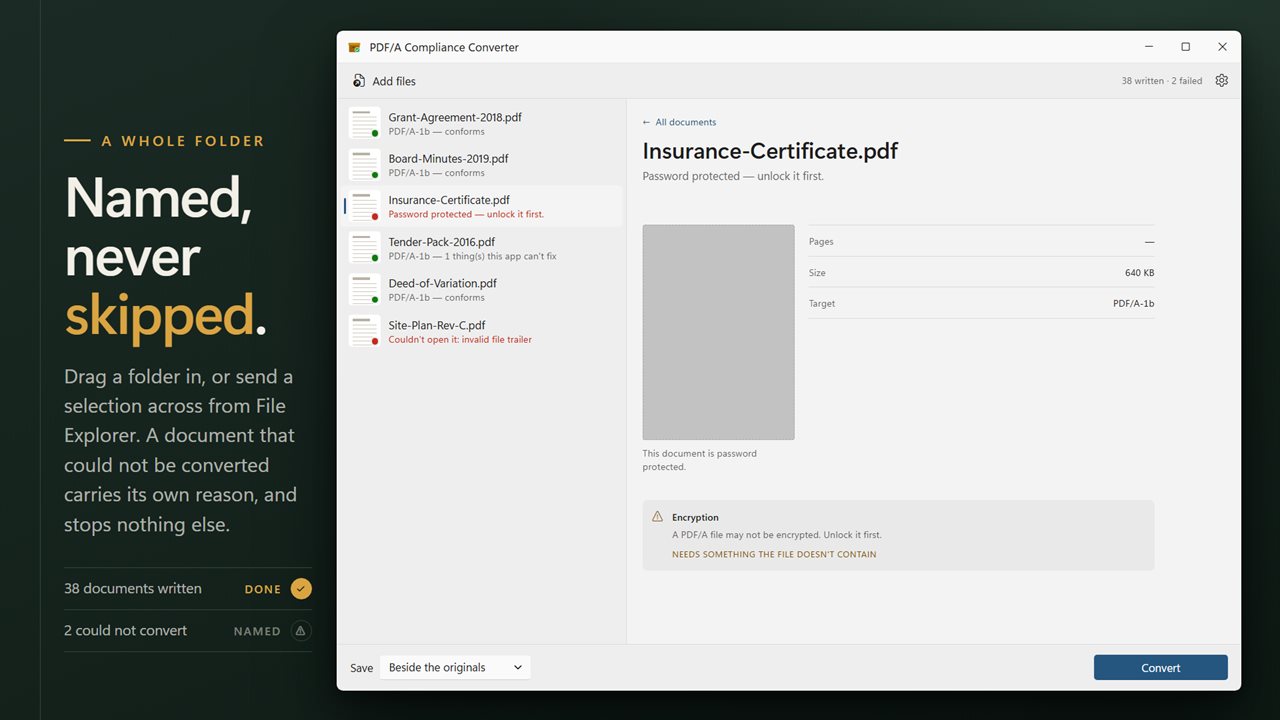Minimize the PDF/A Compliance Converter window
The image size is (1280, 720).
tap(1149, 47)
